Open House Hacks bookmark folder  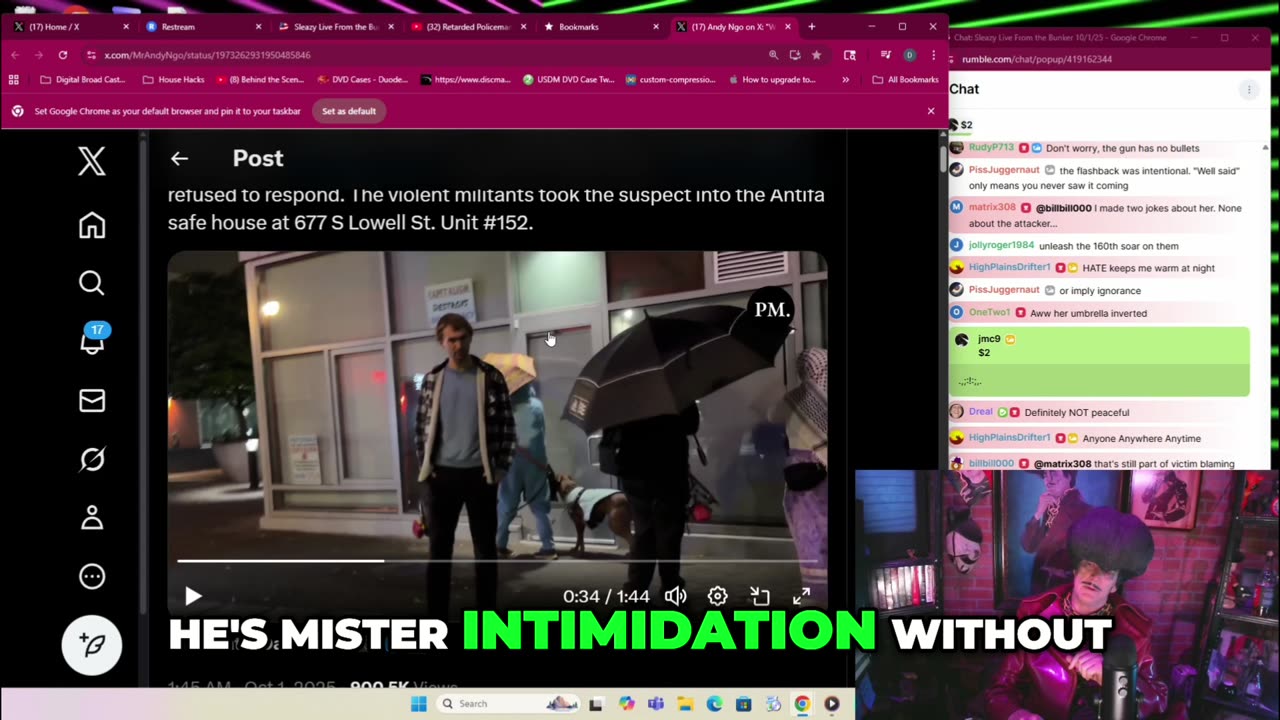coord(174,80)
